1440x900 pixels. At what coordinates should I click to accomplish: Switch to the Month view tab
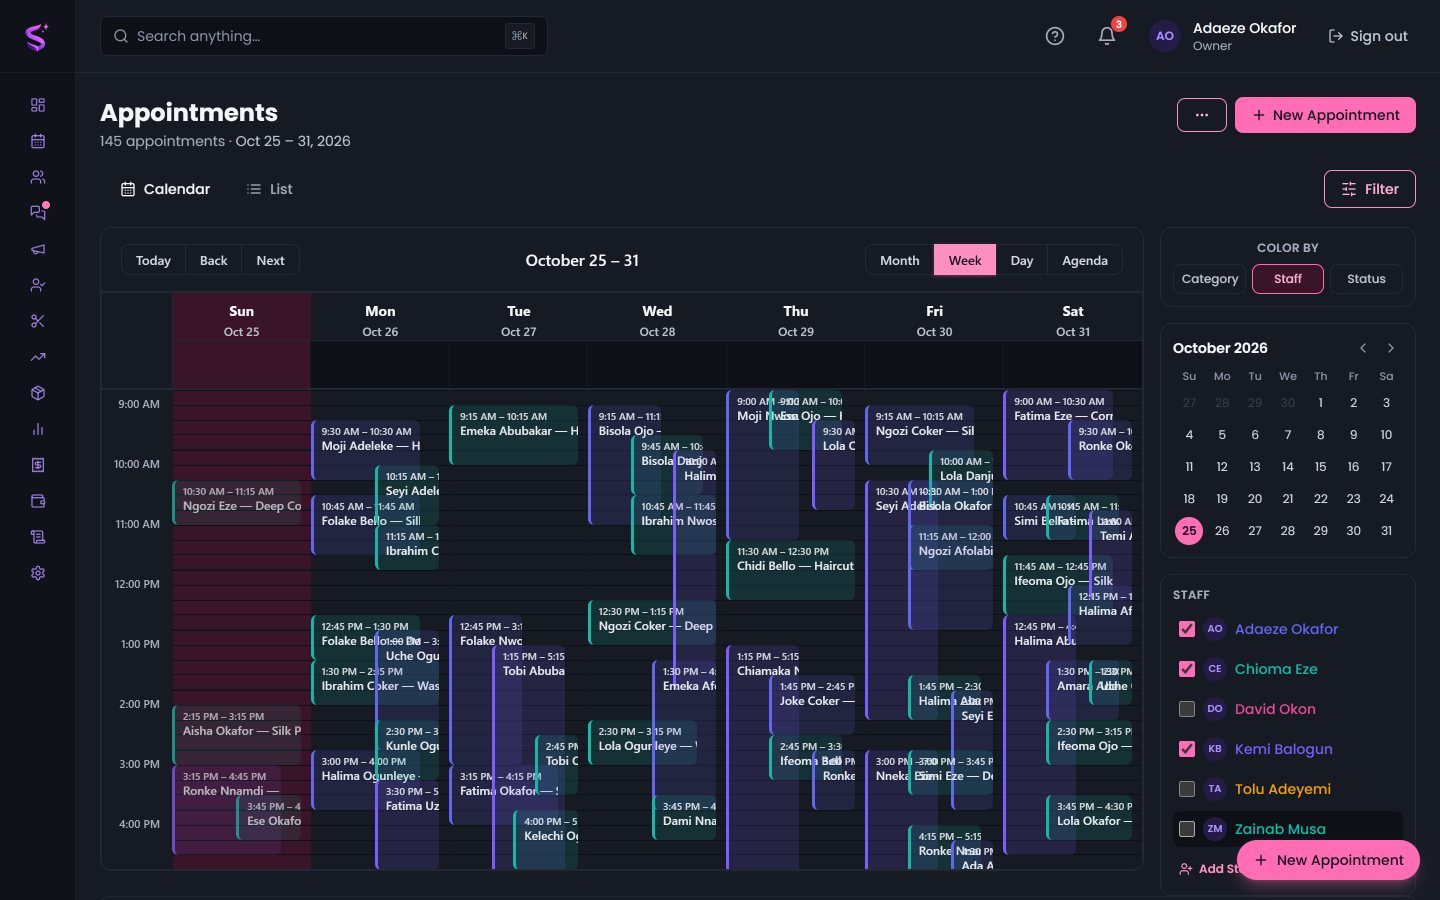pyautogui.click(x=900, y=260)
